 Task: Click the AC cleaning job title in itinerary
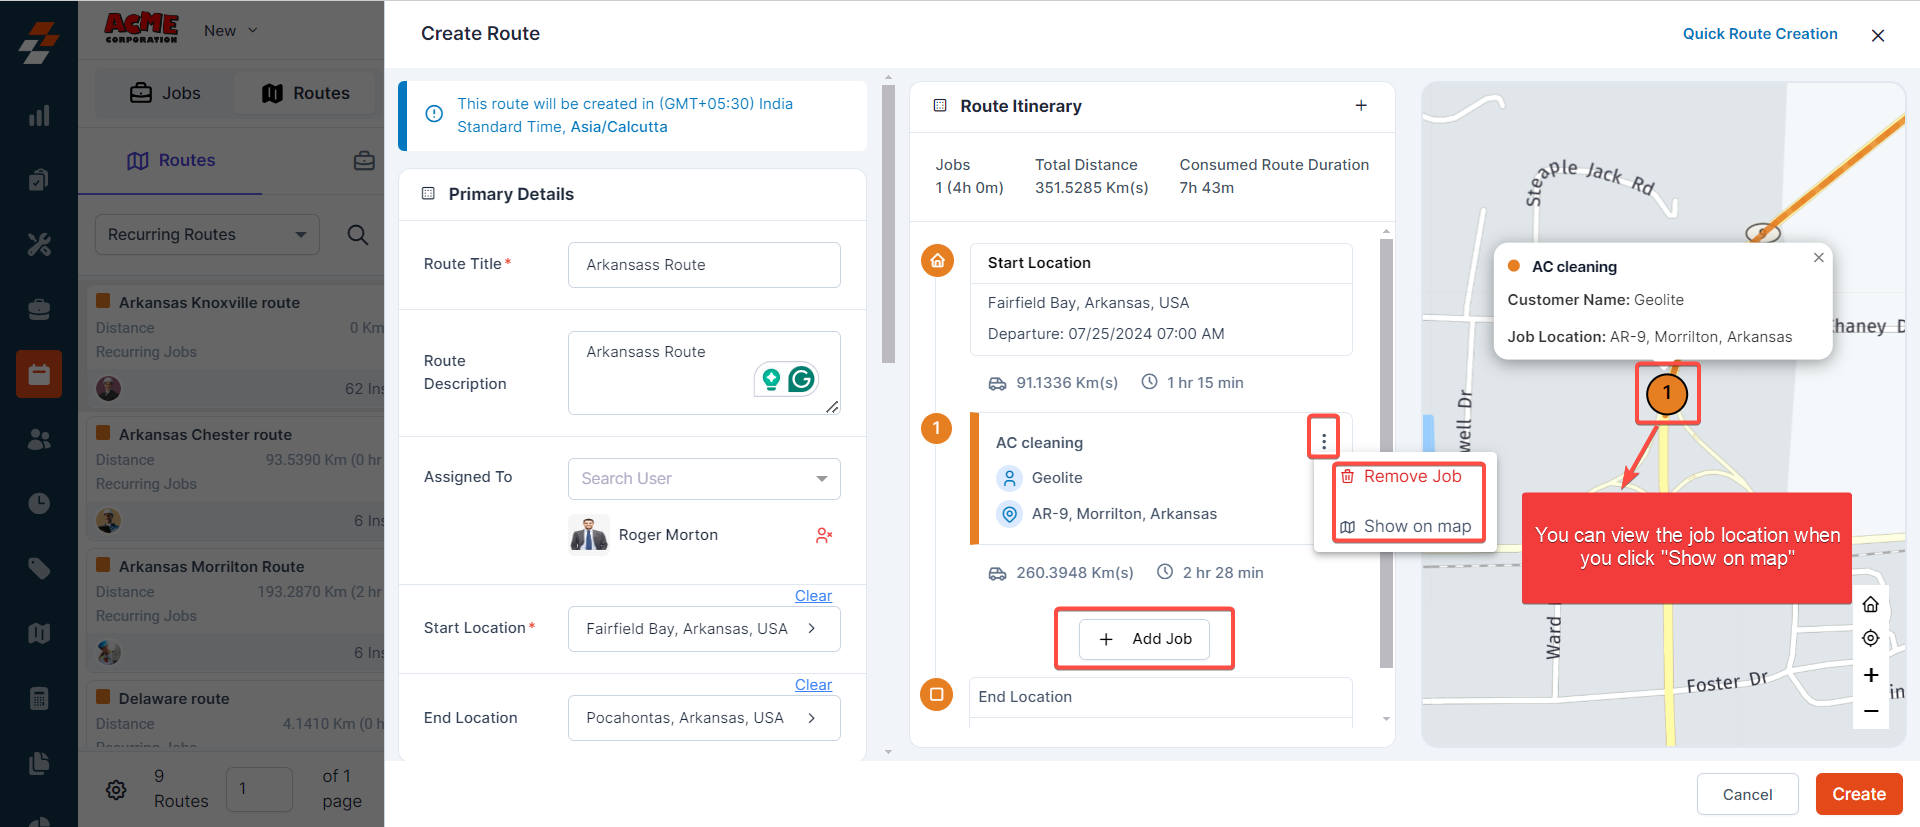coord(1039,443)
